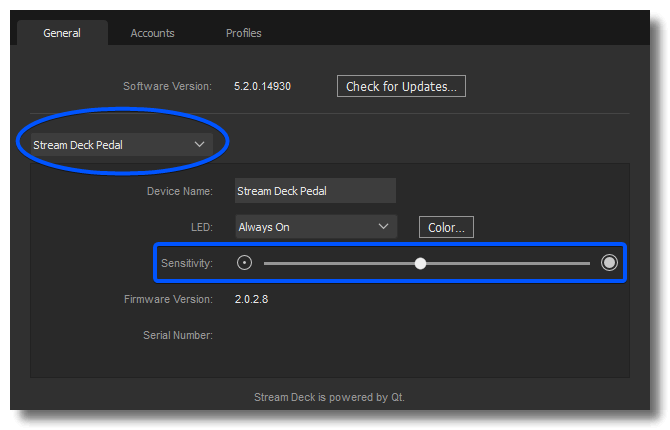The image size is (670, 430).
Task: Click the Serial Number label
Action: 178,335
